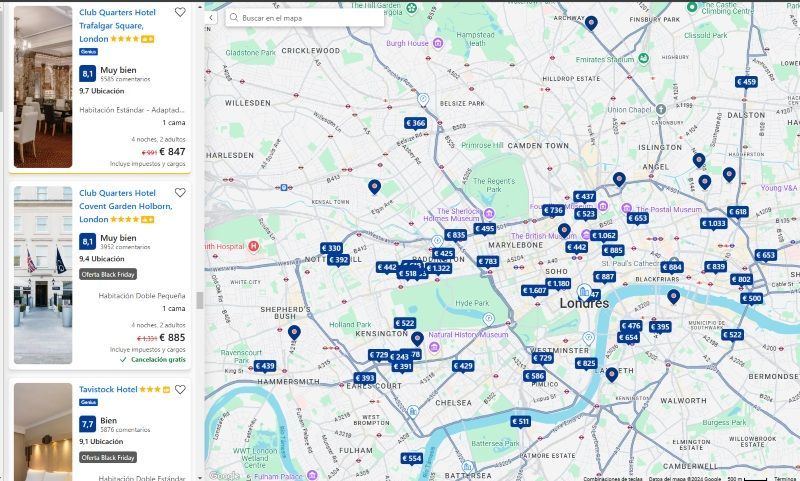Open the Tavistock Hotel title link
The image size is (800, 481).
click(x=108, y=389)
